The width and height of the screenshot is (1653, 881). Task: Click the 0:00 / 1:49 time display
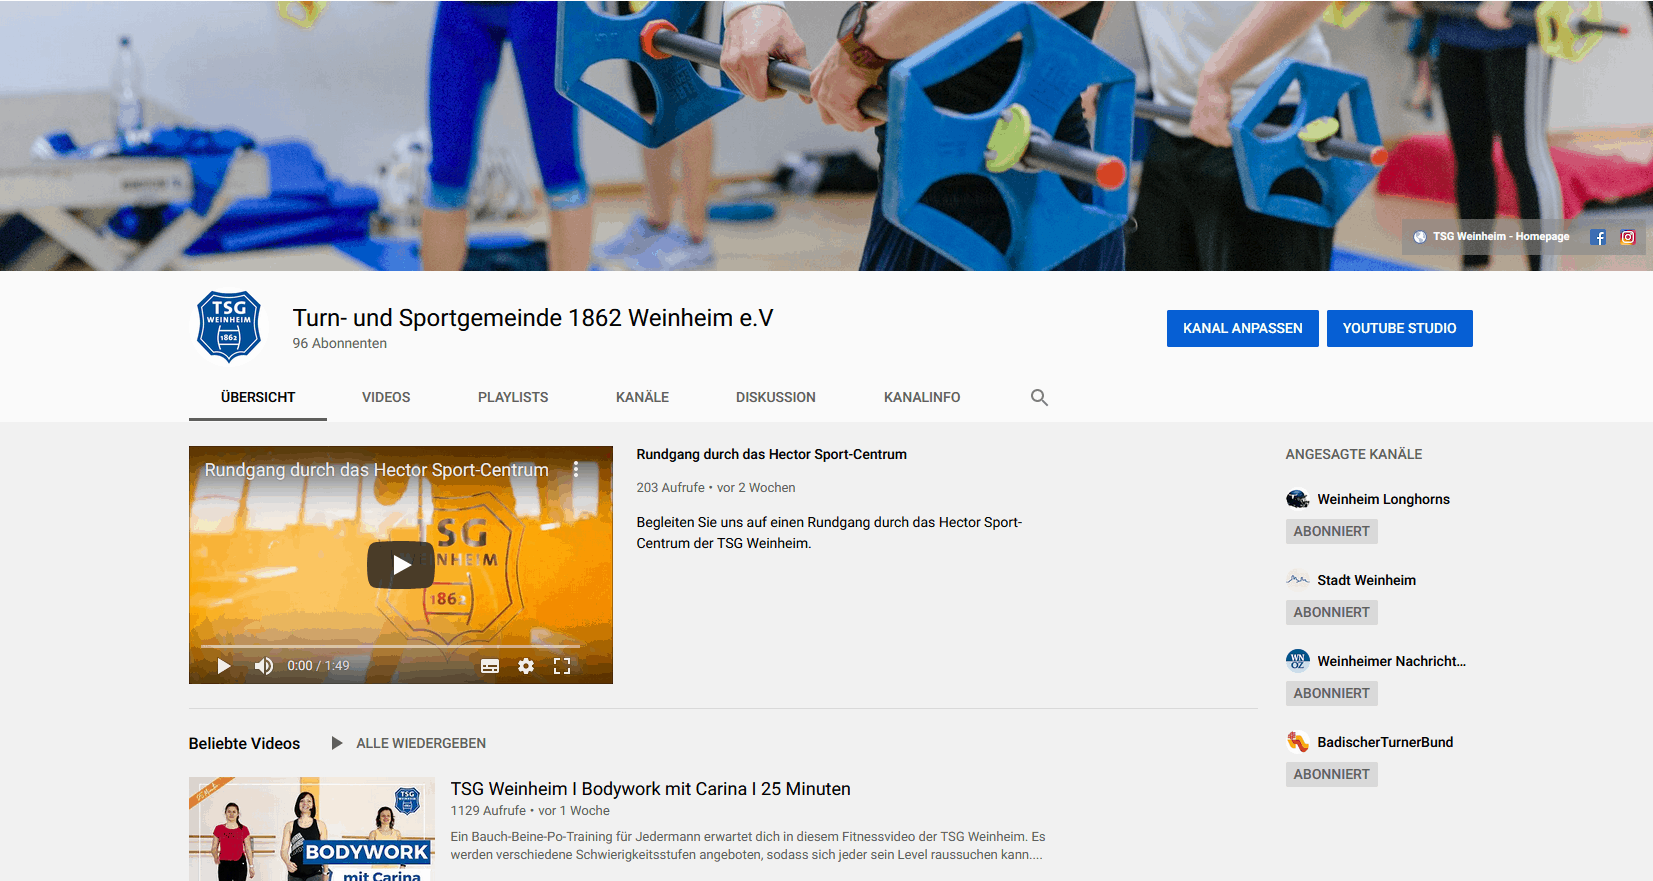[319, 666]
